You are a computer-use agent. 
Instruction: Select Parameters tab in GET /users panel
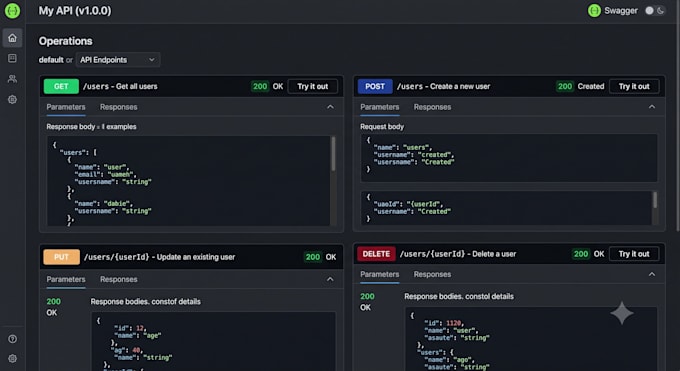pyautogui.click(x=66, y=107)
